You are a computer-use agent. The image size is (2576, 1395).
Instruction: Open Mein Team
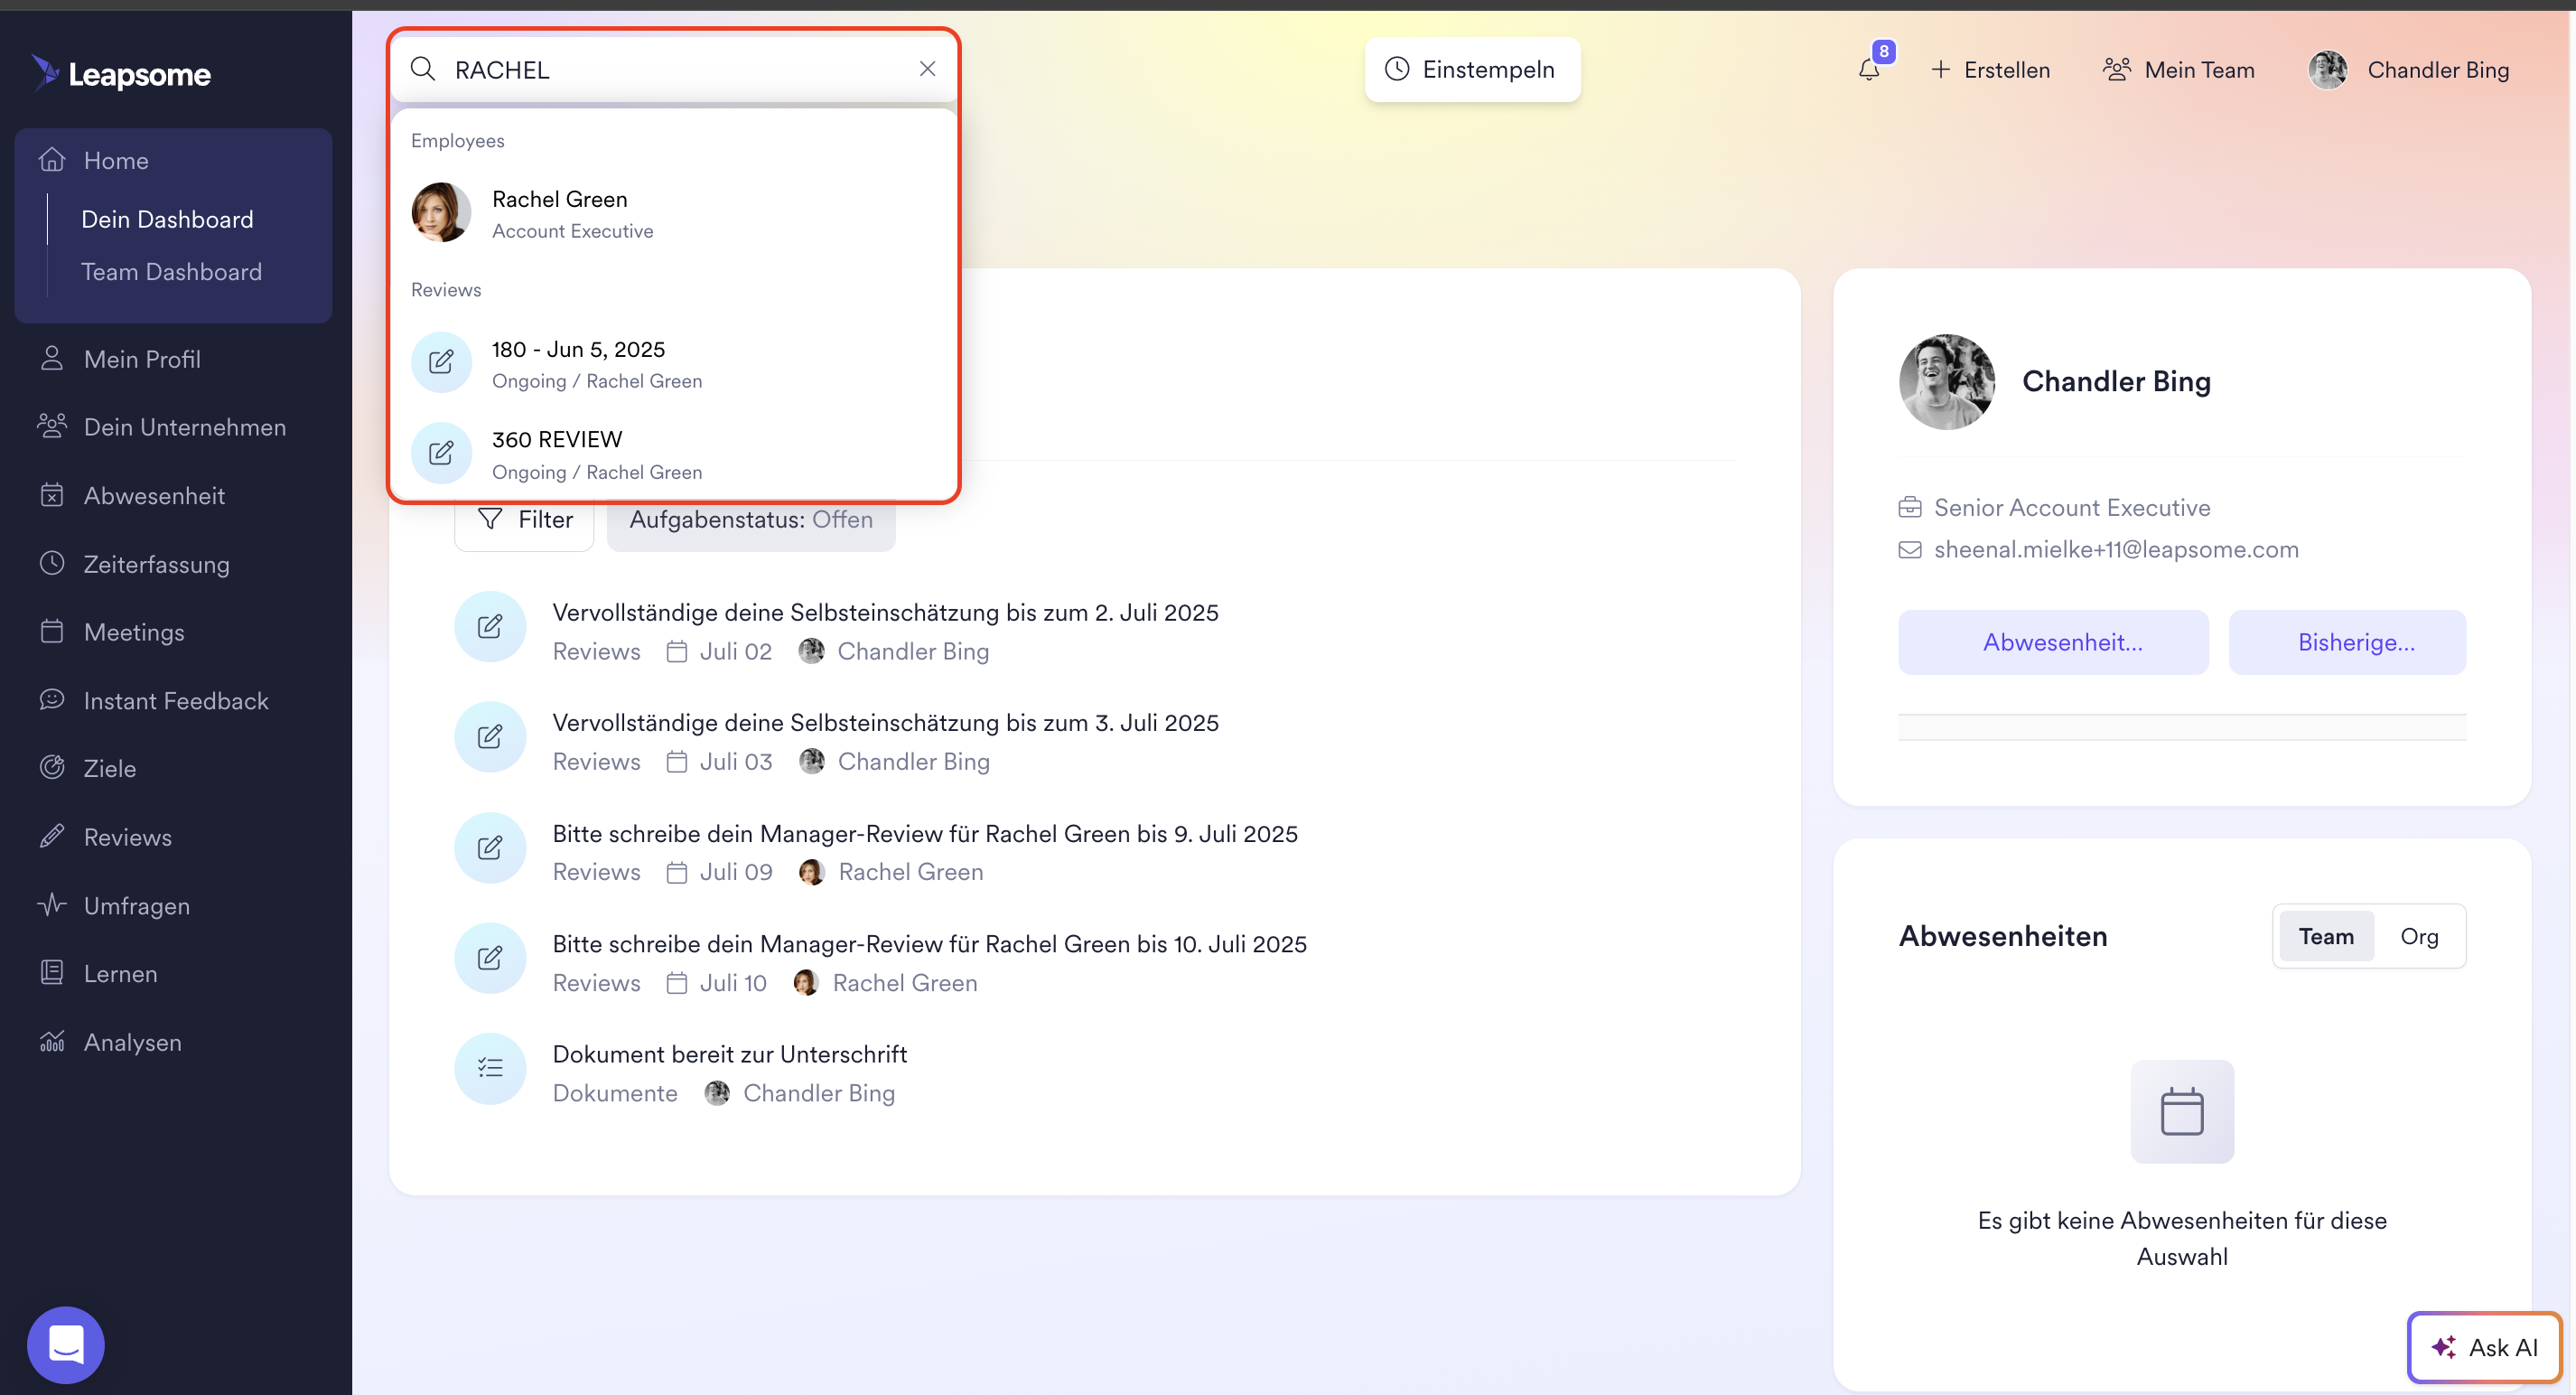[x=2179, y=69]
